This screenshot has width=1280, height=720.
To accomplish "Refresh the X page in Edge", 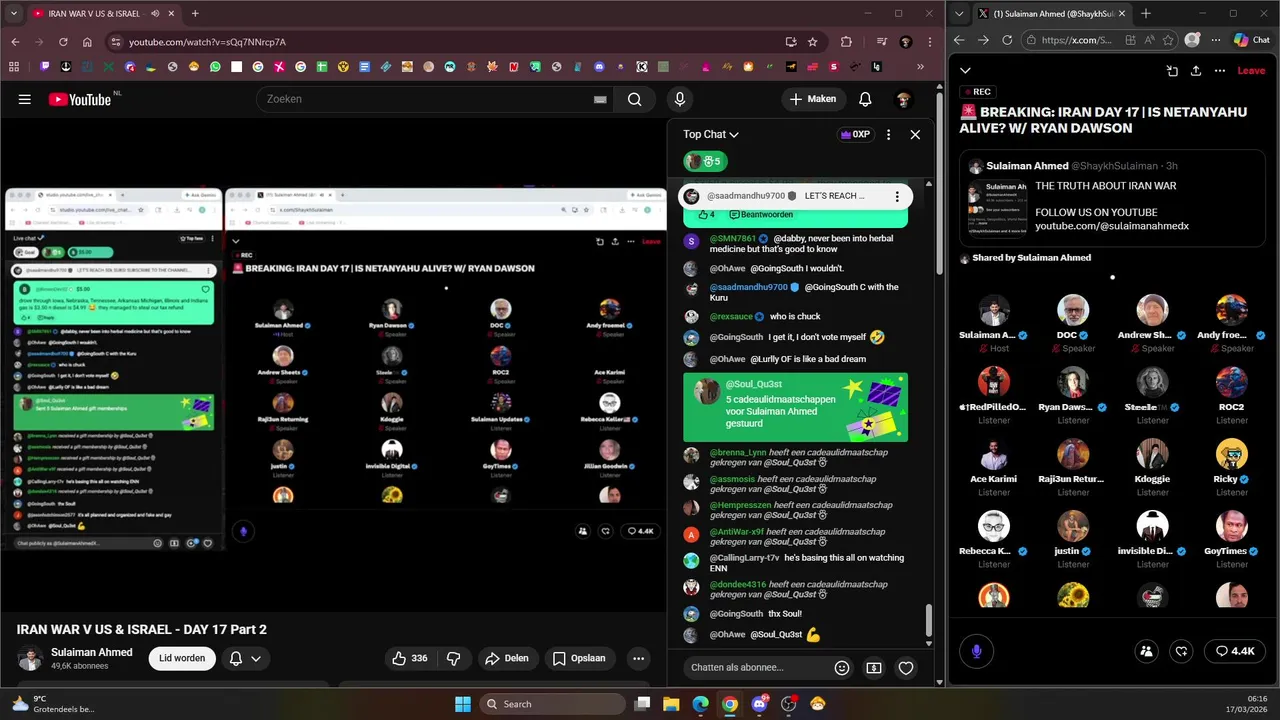I will pyautogui.click(x=1007, y=40).
